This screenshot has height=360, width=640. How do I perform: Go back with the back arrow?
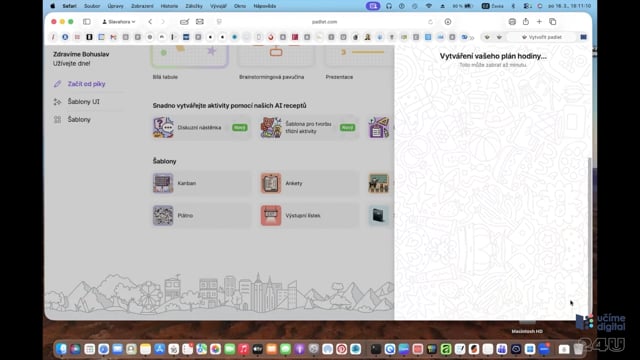(150, 22)
